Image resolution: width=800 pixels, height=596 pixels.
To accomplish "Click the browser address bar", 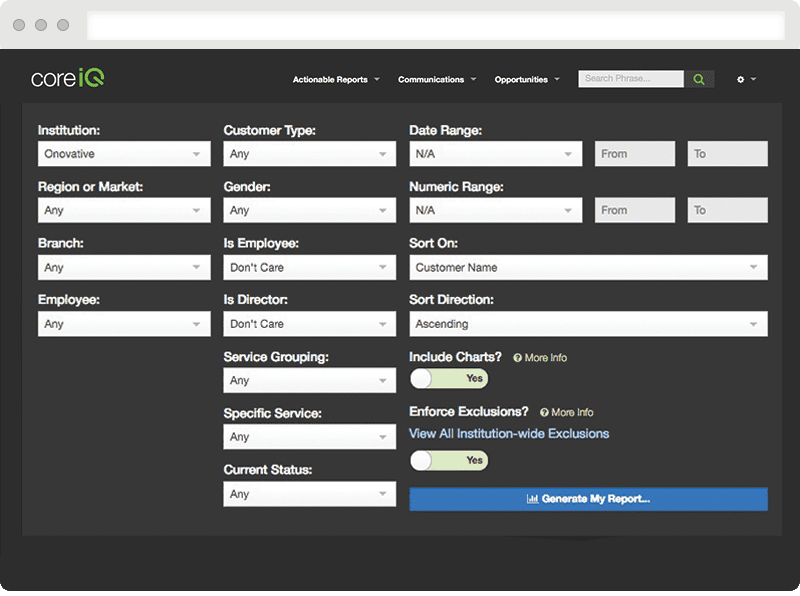I will 436,25.
